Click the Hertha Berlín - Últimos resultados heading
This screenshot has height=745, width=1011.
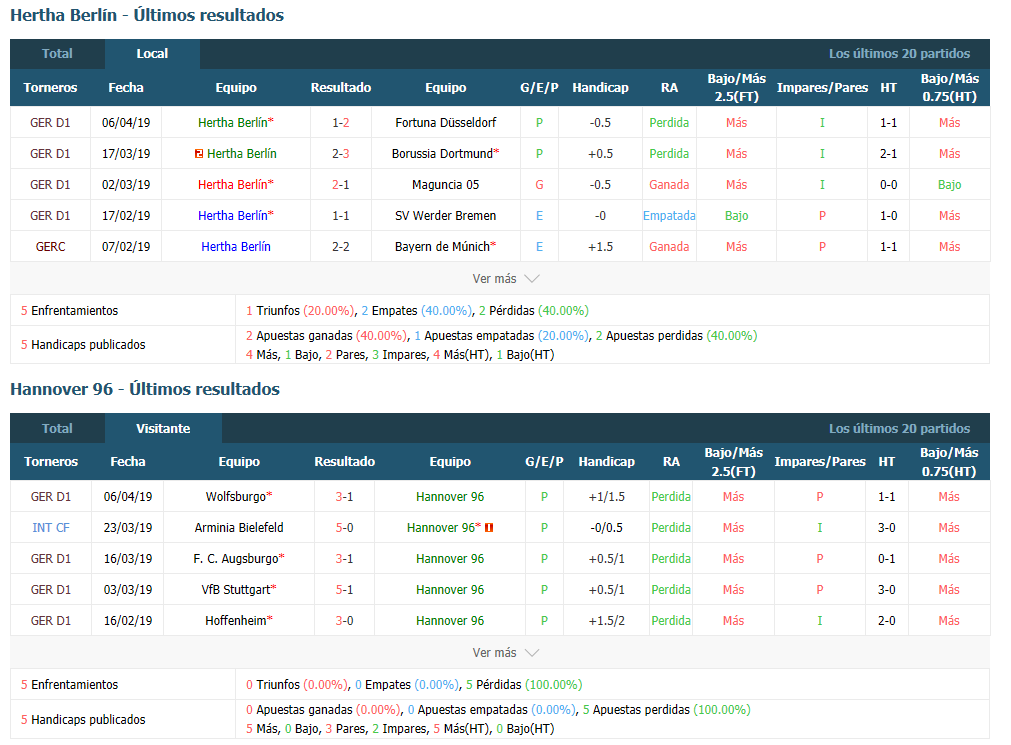[147, 15]
